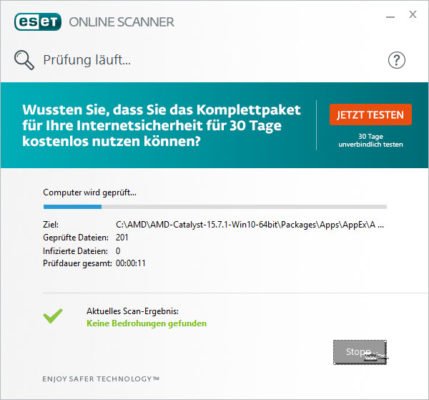This screenshot has height=400, width=429.
Task: Stop the running scan with Stopp button
Action: click(x=360, y=352)
